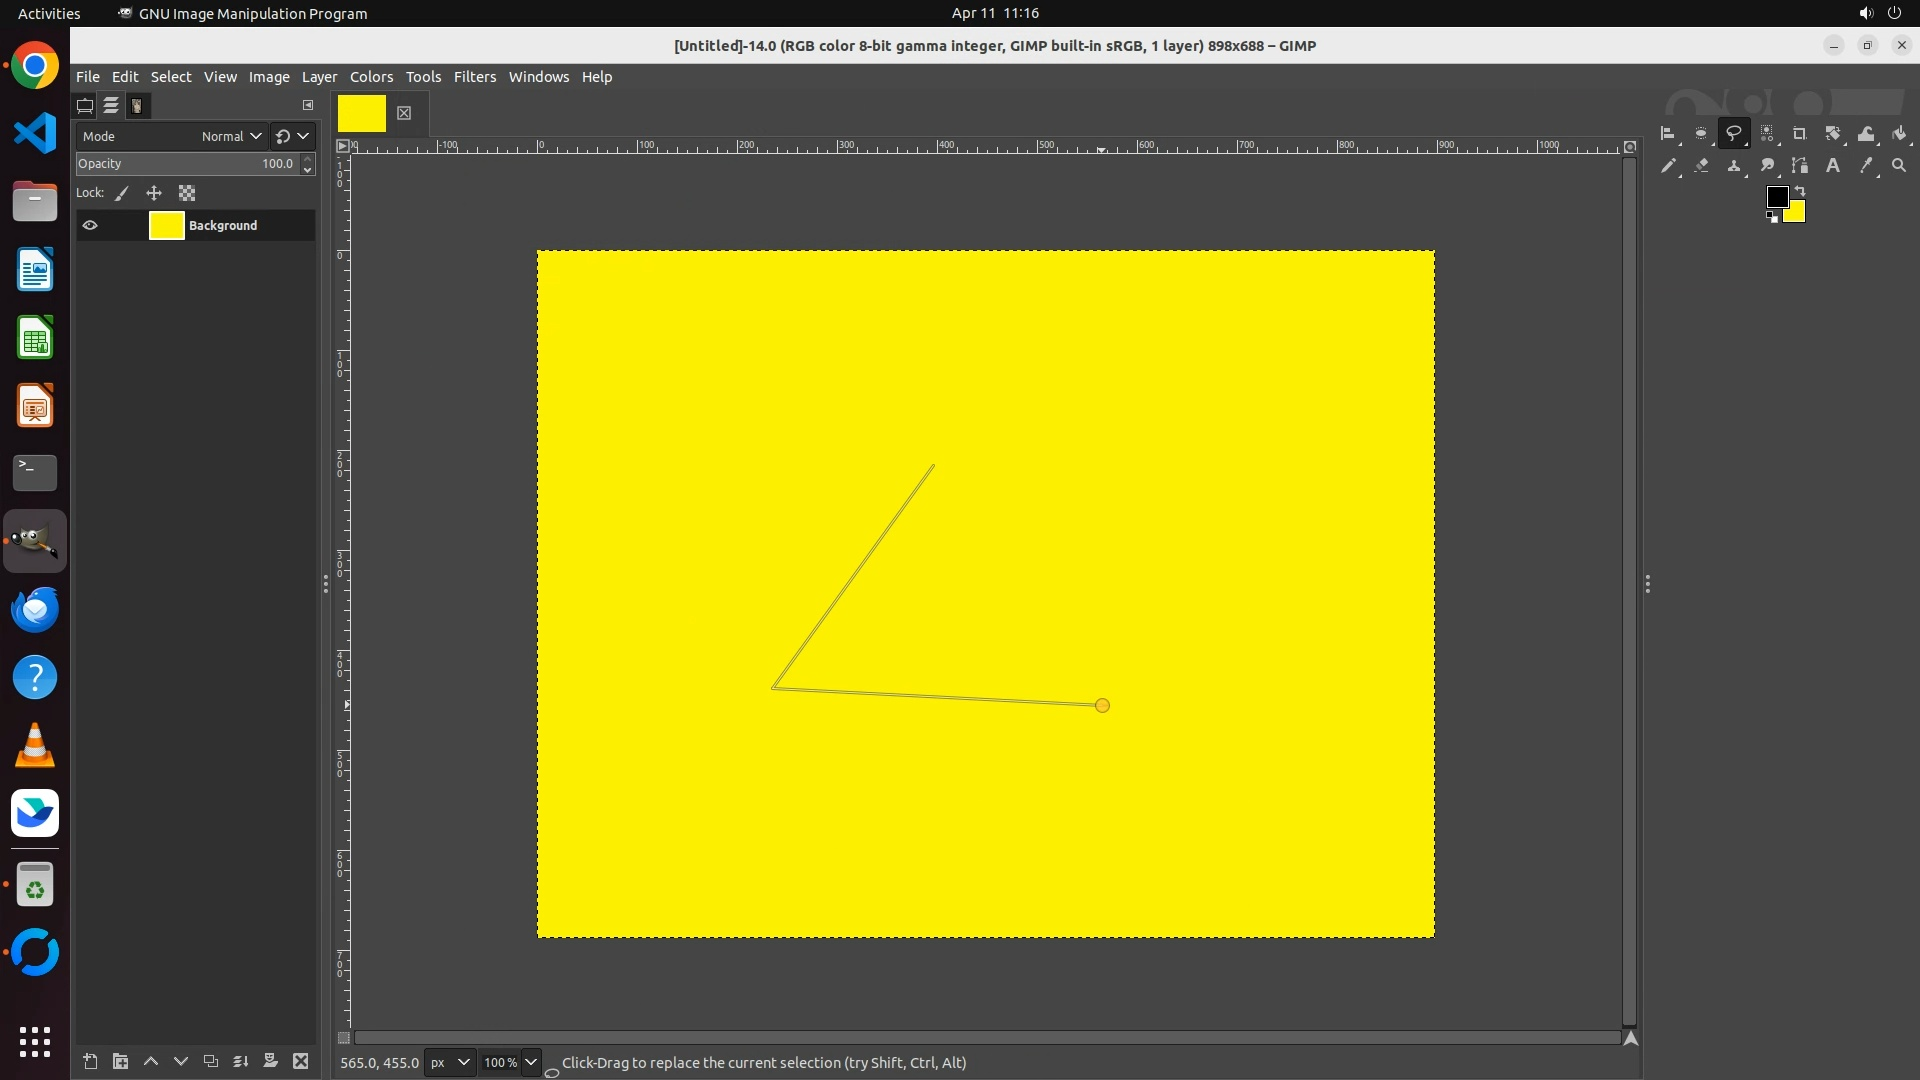Select the Zoom magnifier tool
This screenshot has width=1920, height=1080.
[1898, 166]
